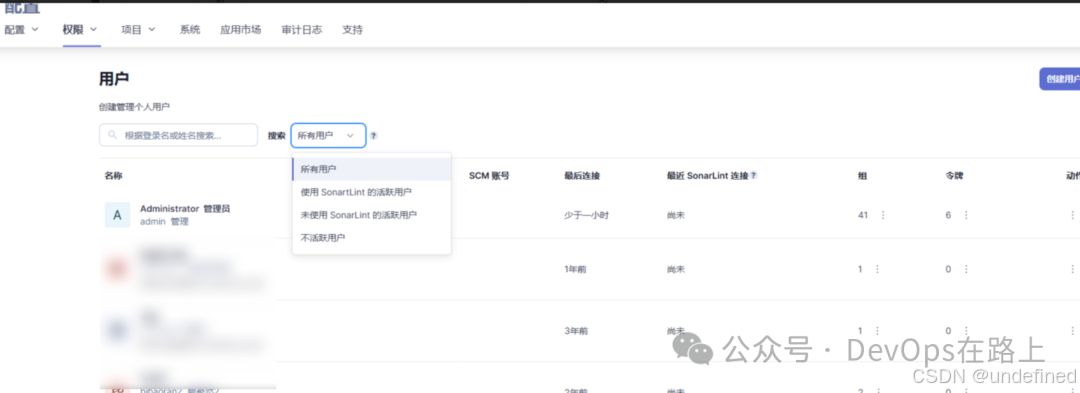Viewport: 1080px width, 393px height.
Task: Collapse the 所有用户 filter dropdown
Action: [328, 136]
